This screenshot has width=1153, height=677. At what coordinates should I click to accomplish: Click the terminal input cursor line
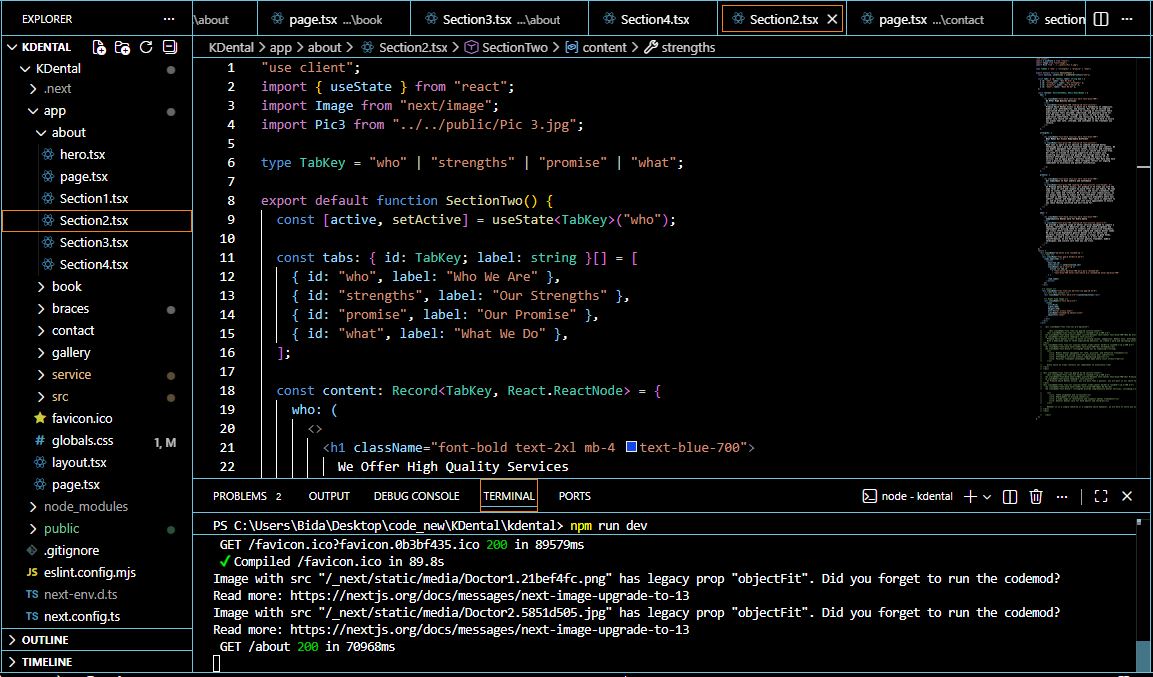click(216, 663)
